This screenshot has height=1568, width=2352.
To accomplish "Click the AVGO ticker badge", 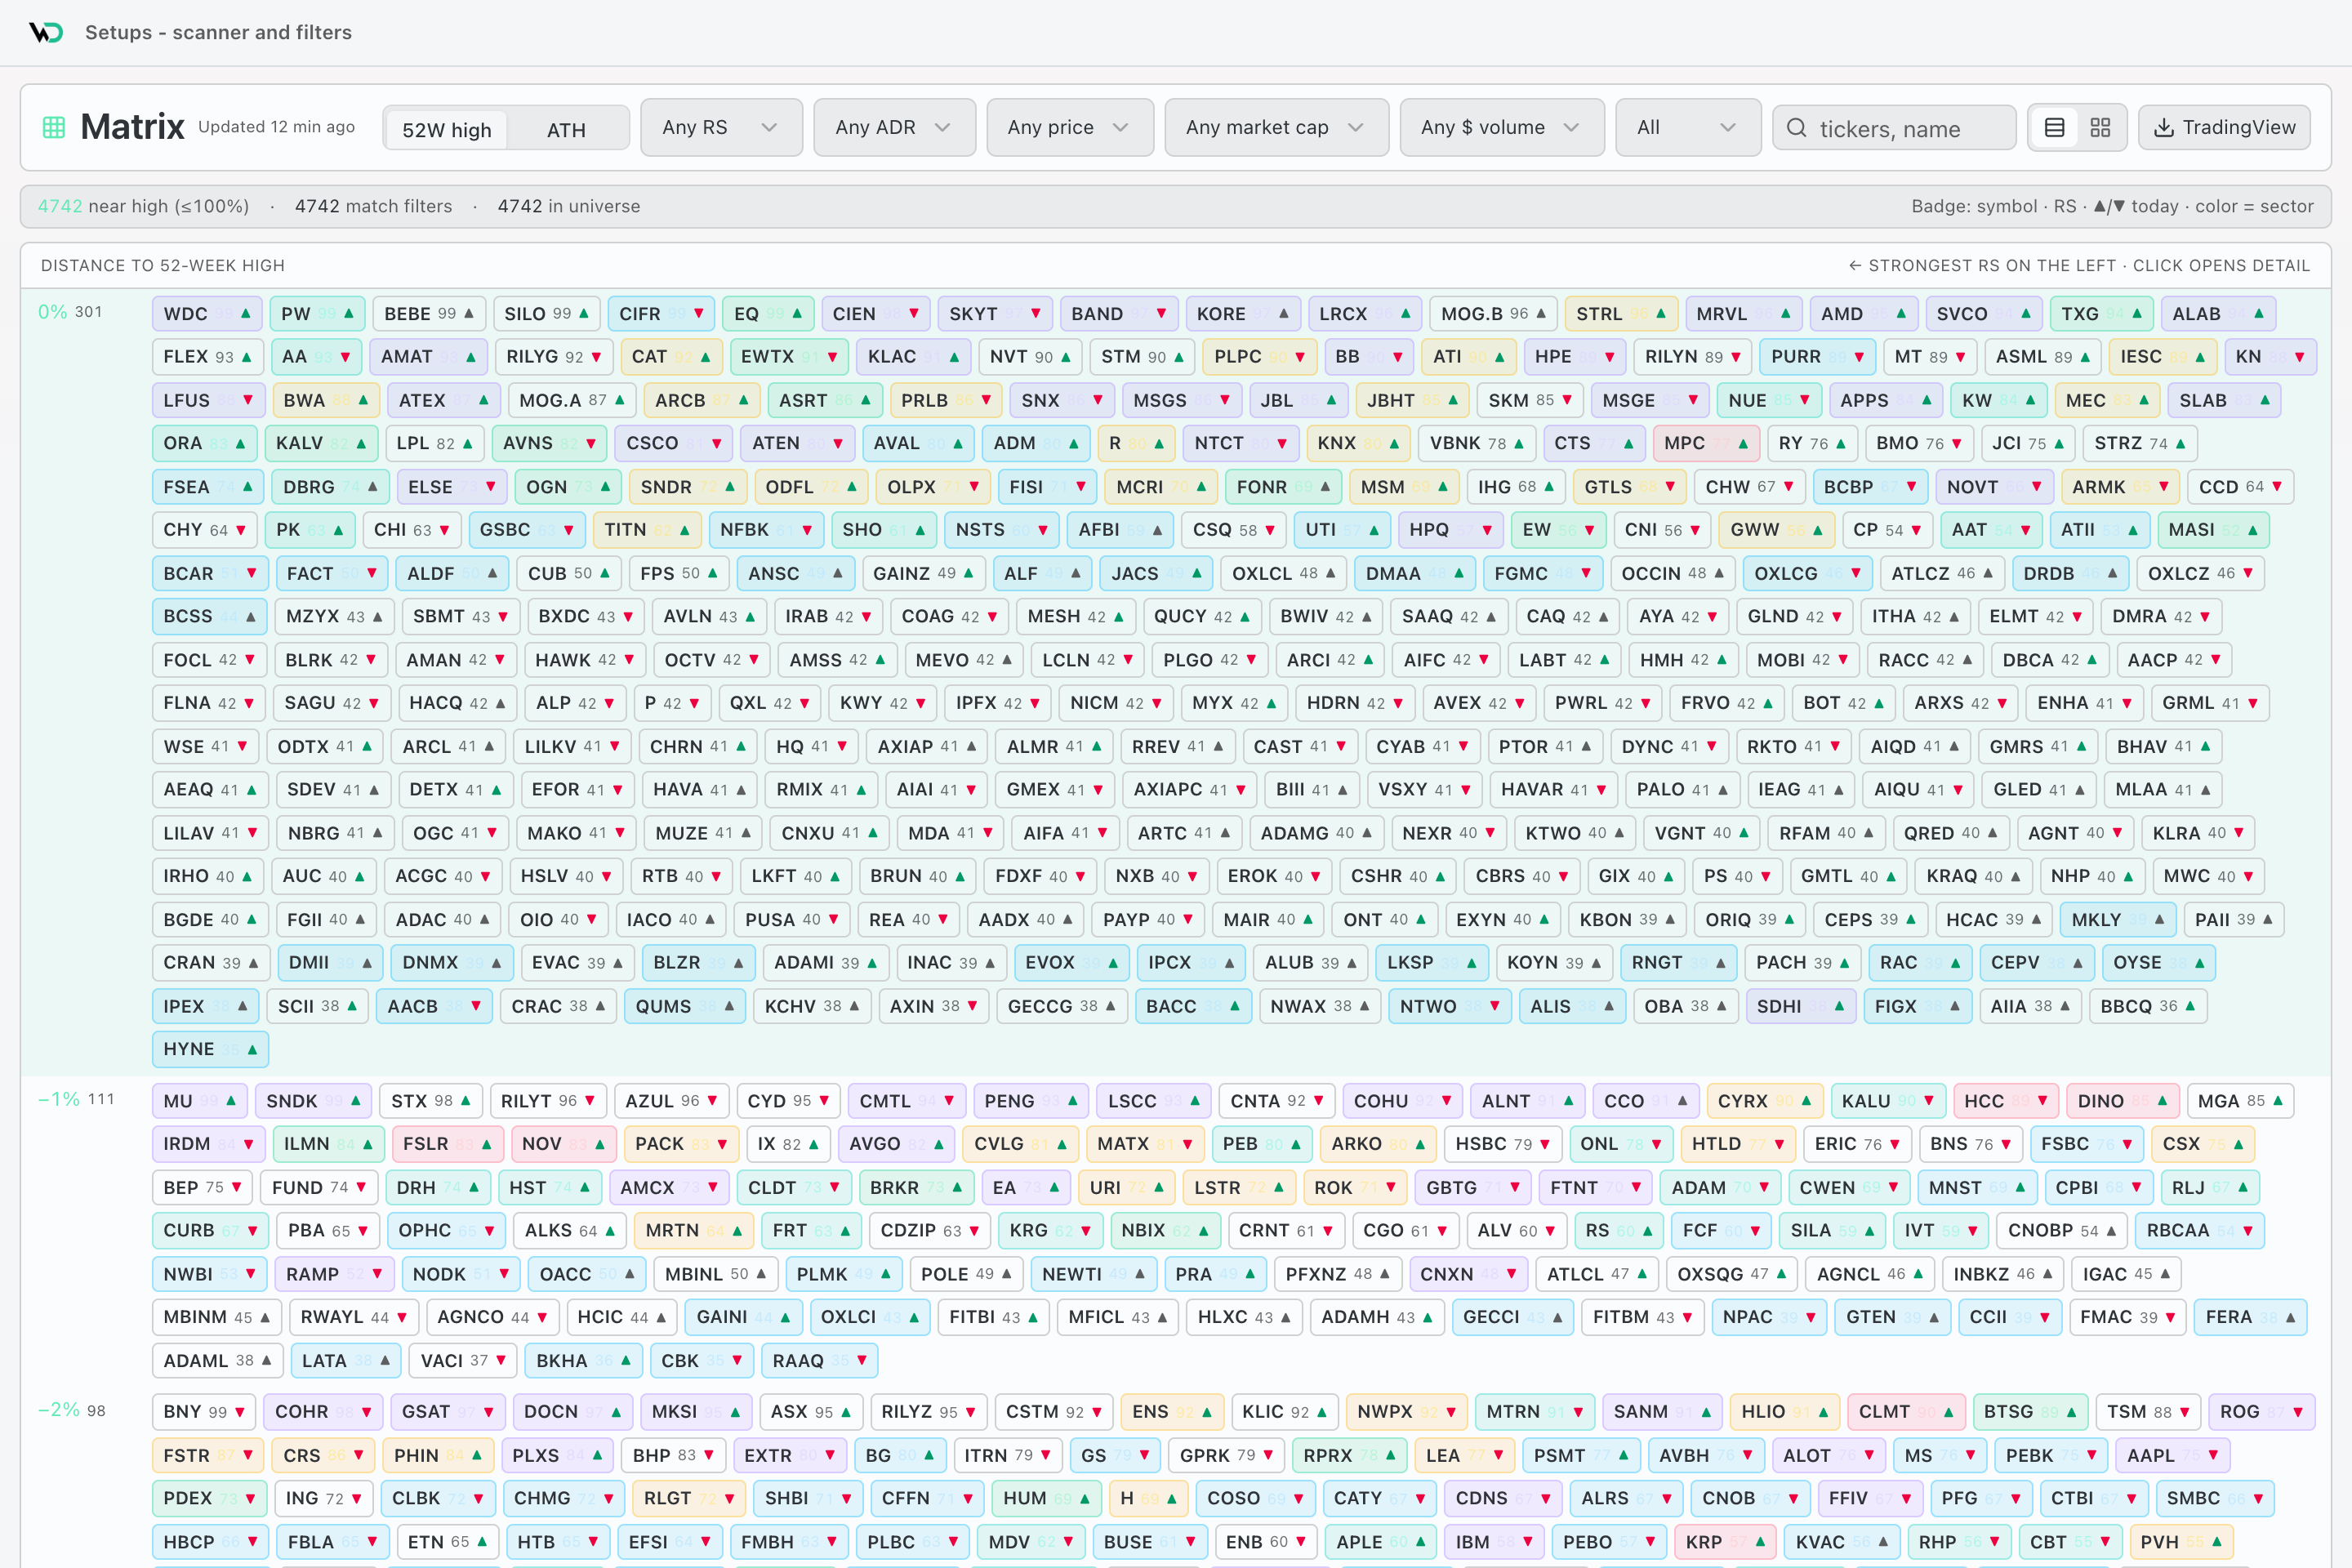I will point(896,1144).
